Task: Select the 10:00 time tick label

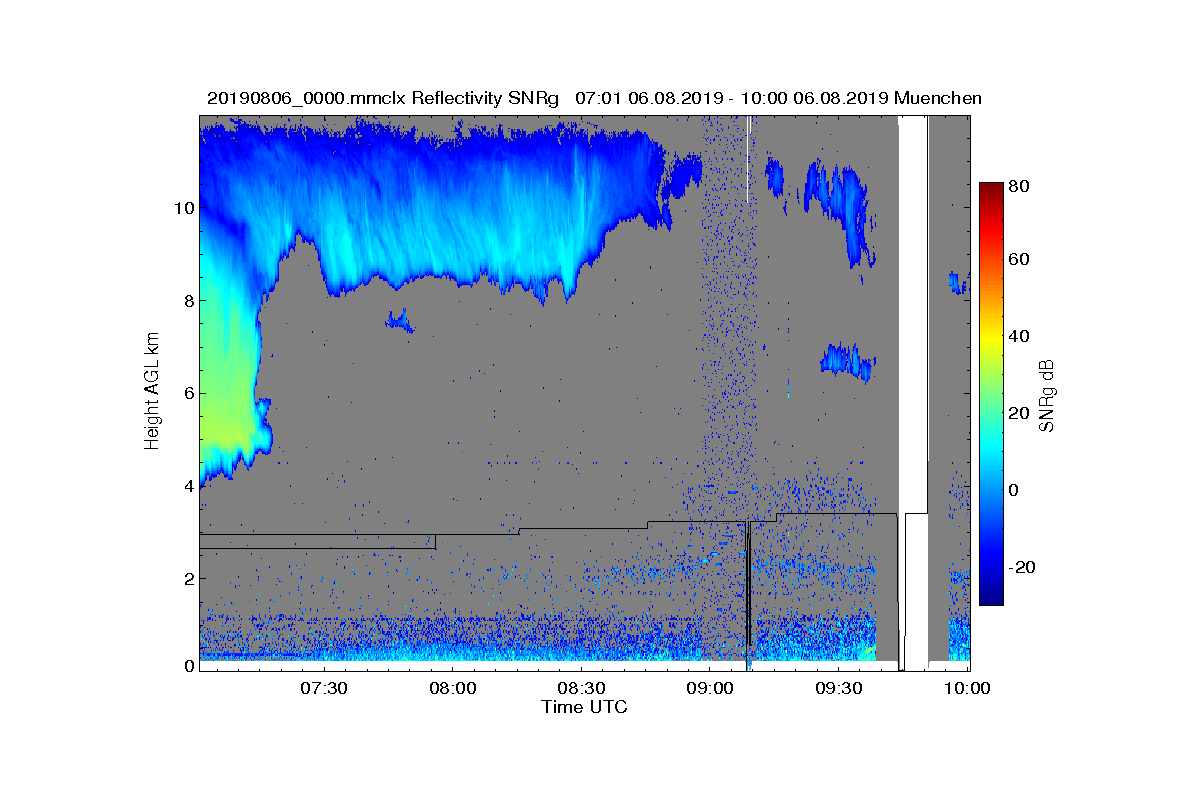Action: (x=968, y=688)
